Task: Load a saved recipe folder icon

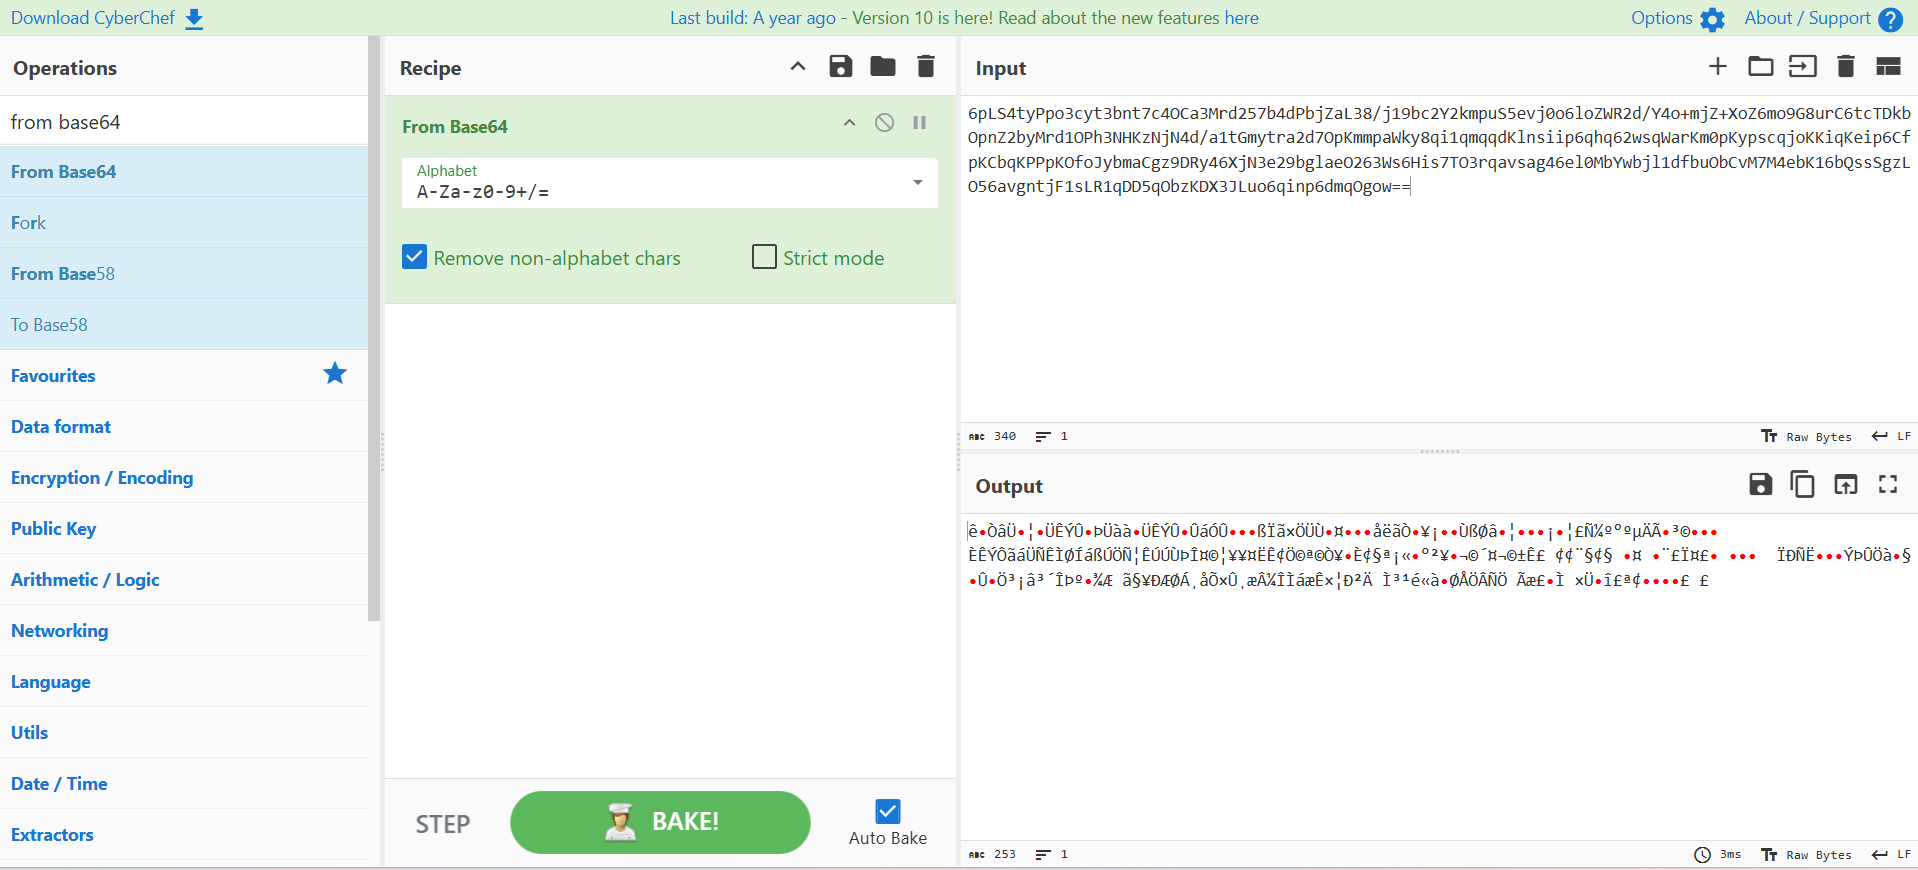Action: [882, 67]
